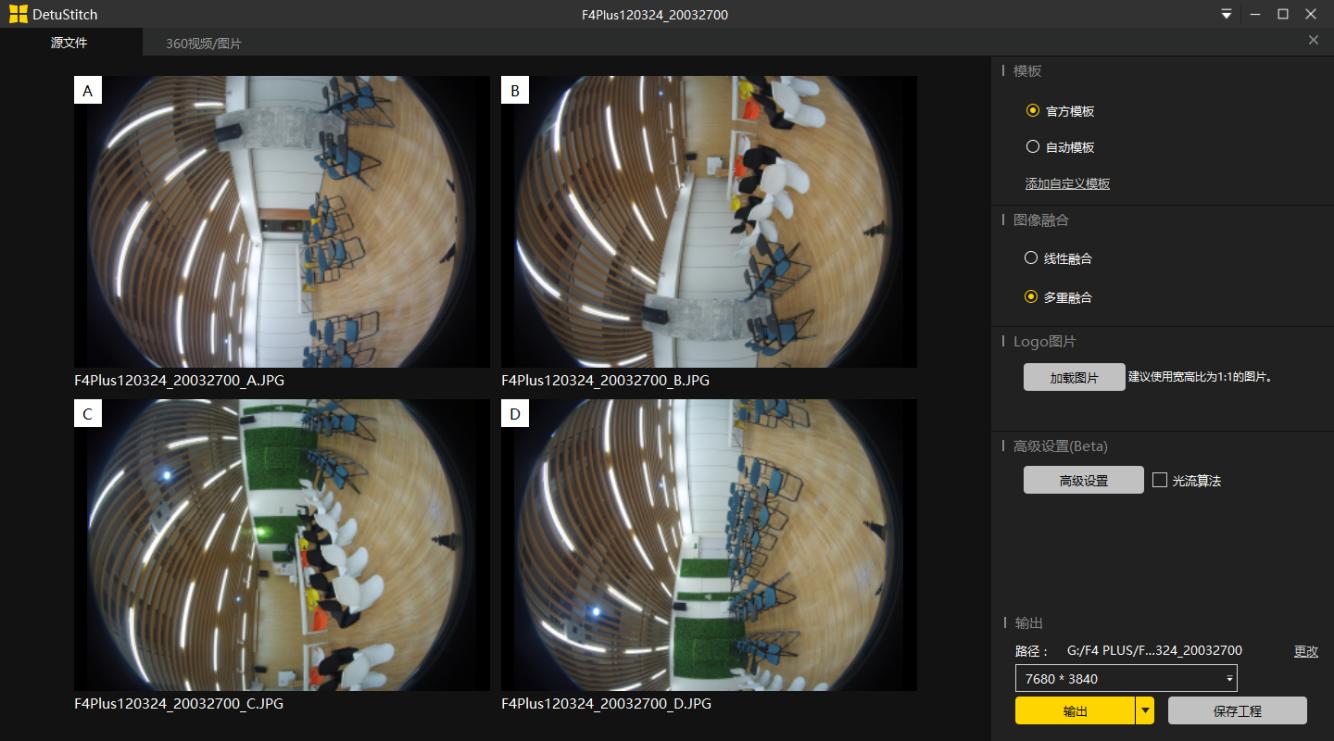Switch to the 360视频/图片 tab

pyautogui.click(x=203, y=43)
